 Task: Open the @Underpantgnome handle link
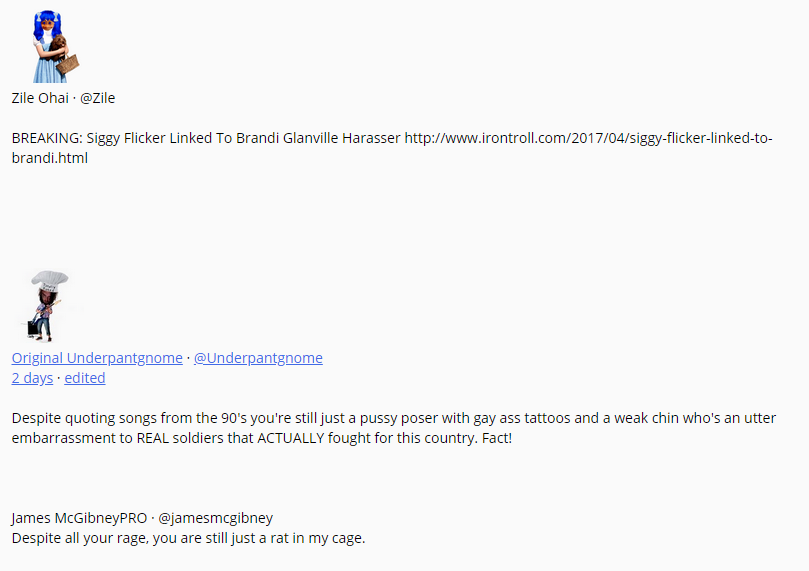258,358
